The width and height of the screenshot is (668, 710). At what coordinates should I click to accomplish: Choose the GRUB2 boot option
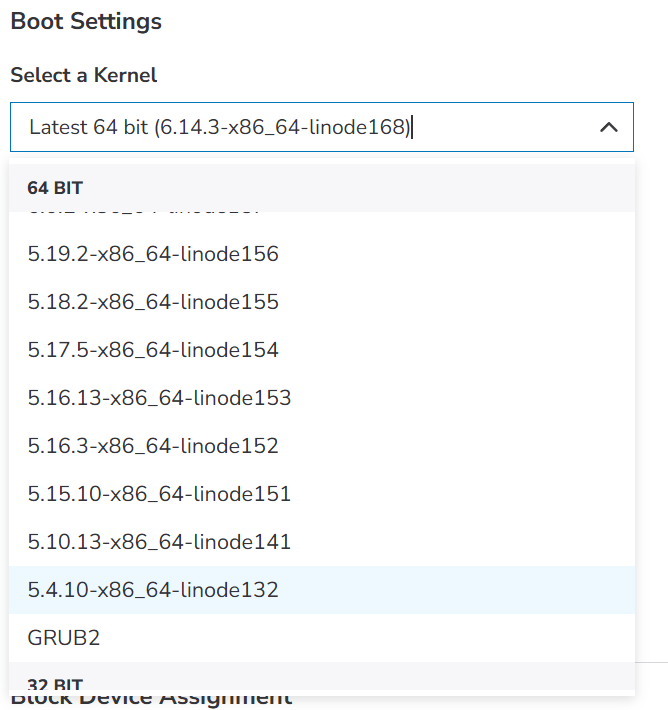(x=322, y=638)
